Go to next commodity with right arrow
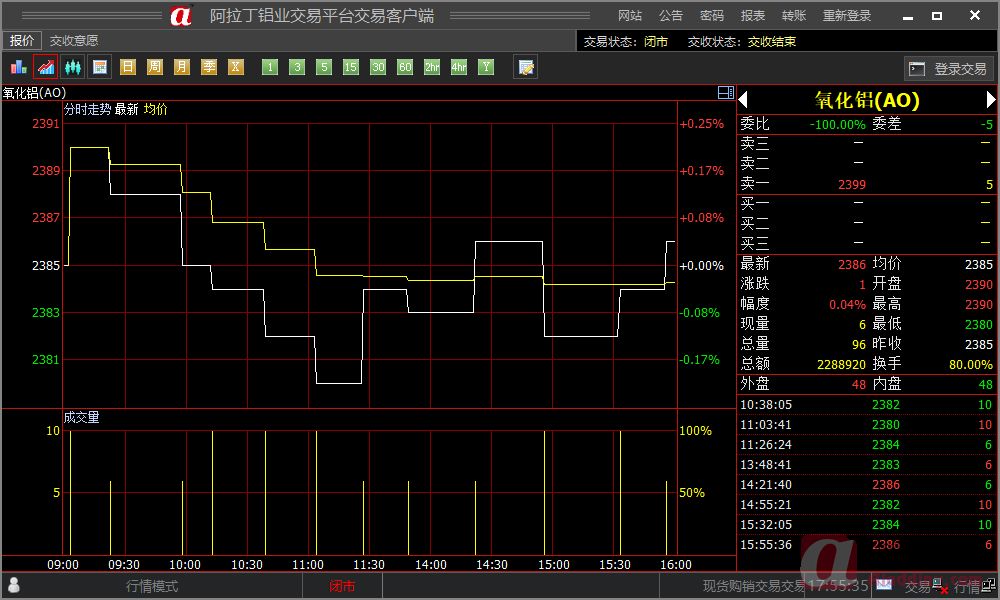The height and width of the screenshot is (600, 1000). [990, 100]
